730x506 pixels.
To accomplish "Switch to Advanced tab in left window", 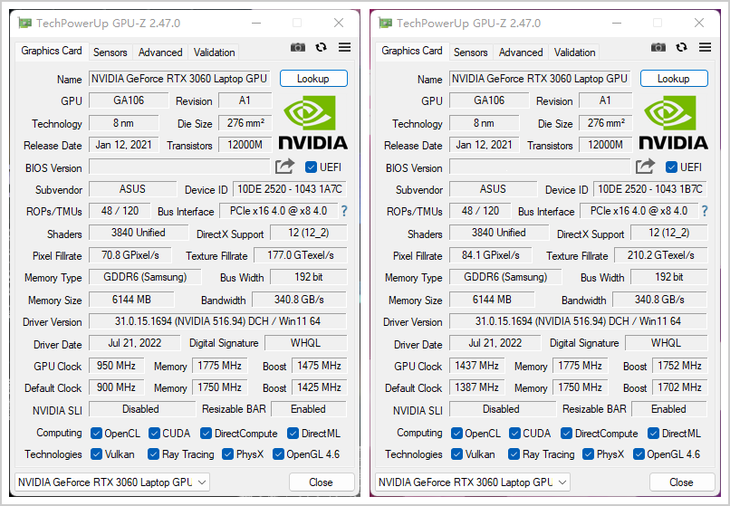I will click(x=160, y=52).
